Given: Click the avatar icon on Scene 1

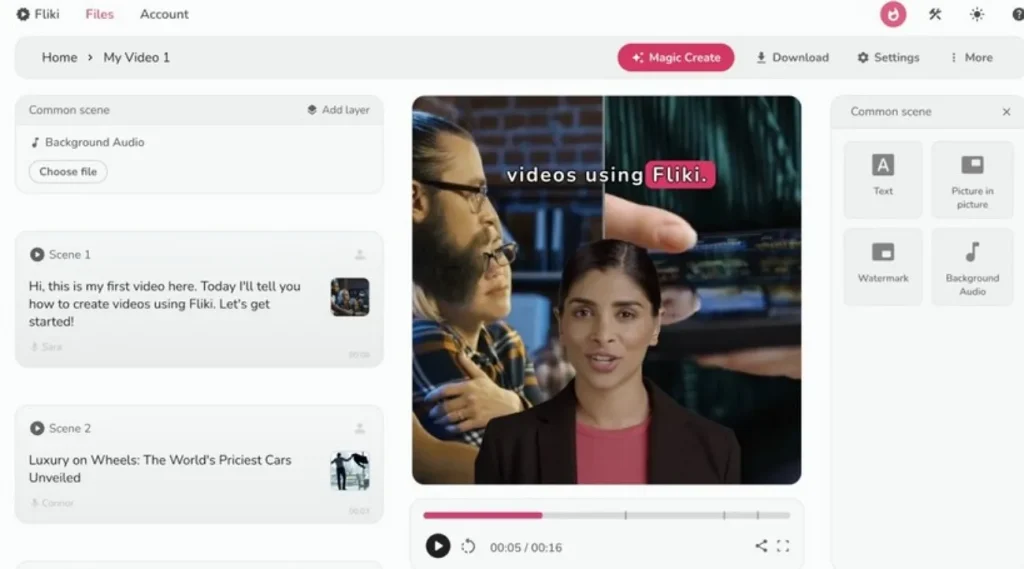Looking at the screenshot, I should [x=360, y=255].
